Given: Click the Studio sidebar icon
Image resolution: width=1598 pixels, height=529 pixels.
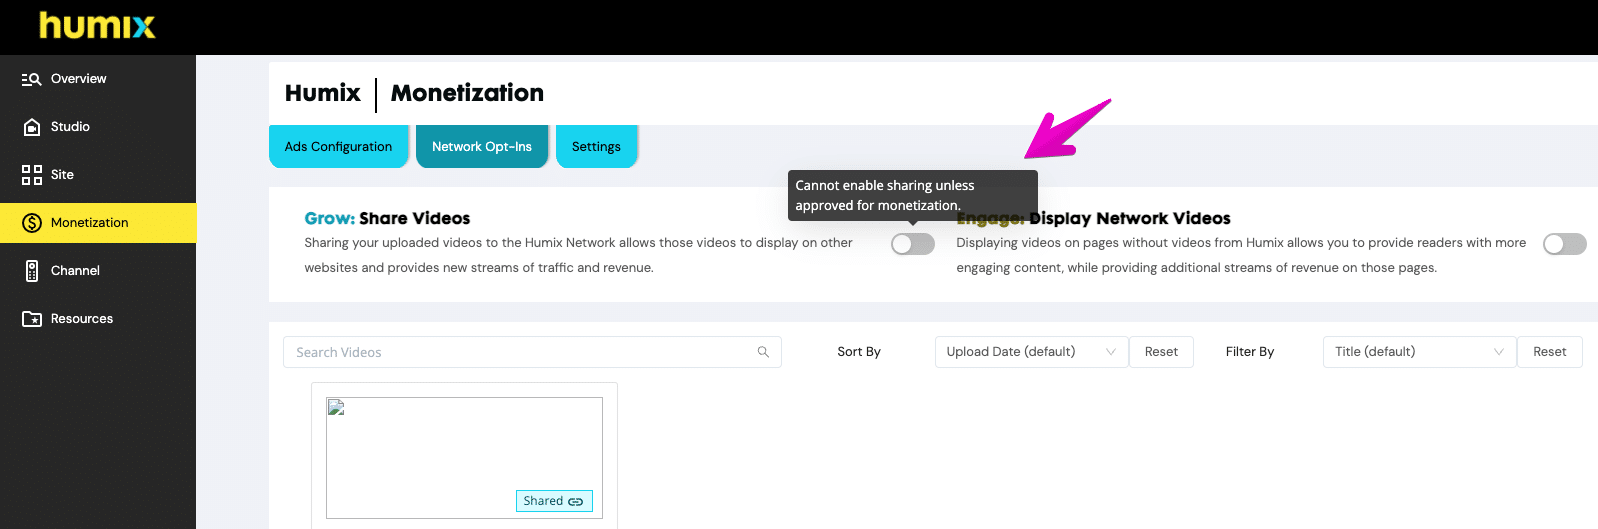Looking at the screenshot, I should click(x=32, y=127).
